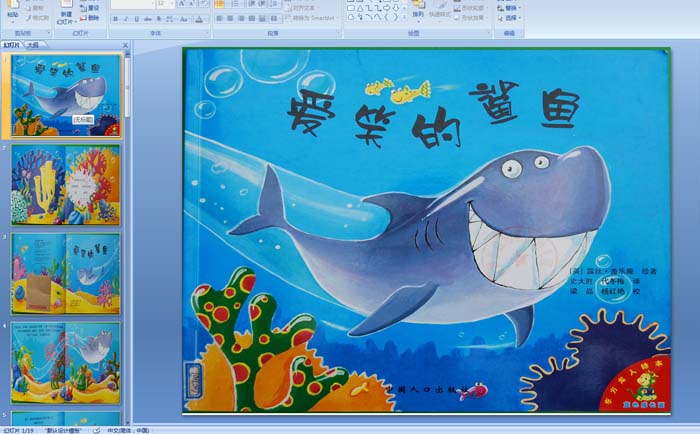Open the Shape Effects (形状效果) menu
The height and width of the screenshot is (434, 700).
click(470, 17)
